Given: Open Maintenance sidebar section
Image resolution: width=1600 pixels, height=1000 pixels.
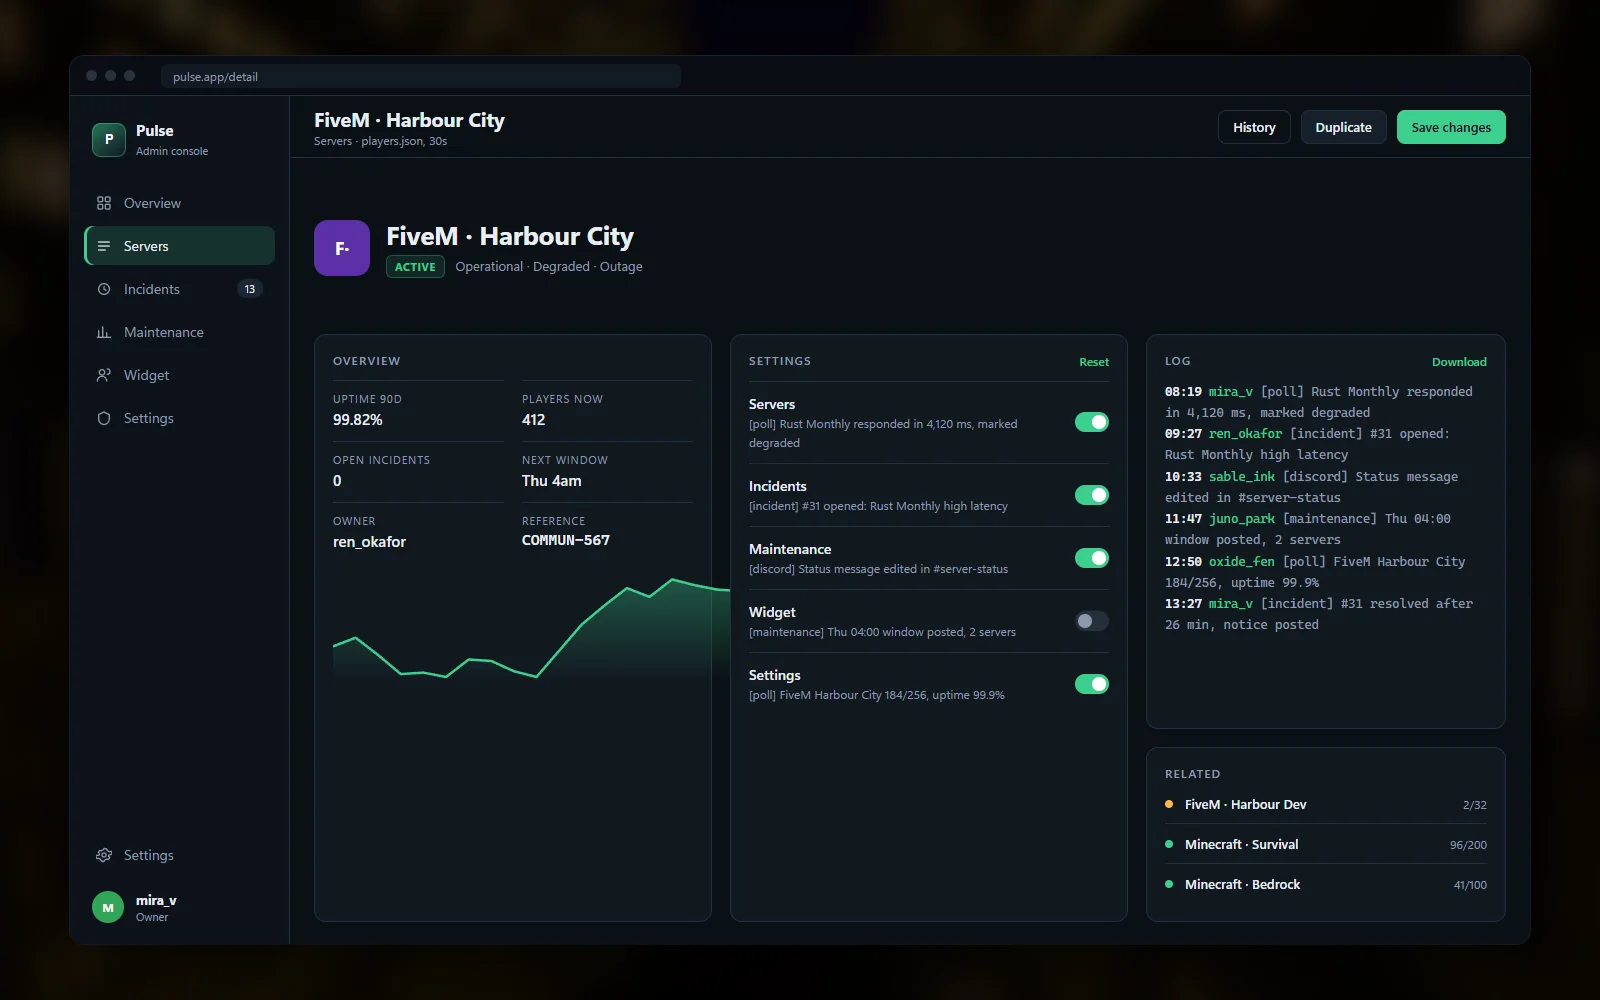Looking at the screenshot, I should tap(180, 332).
